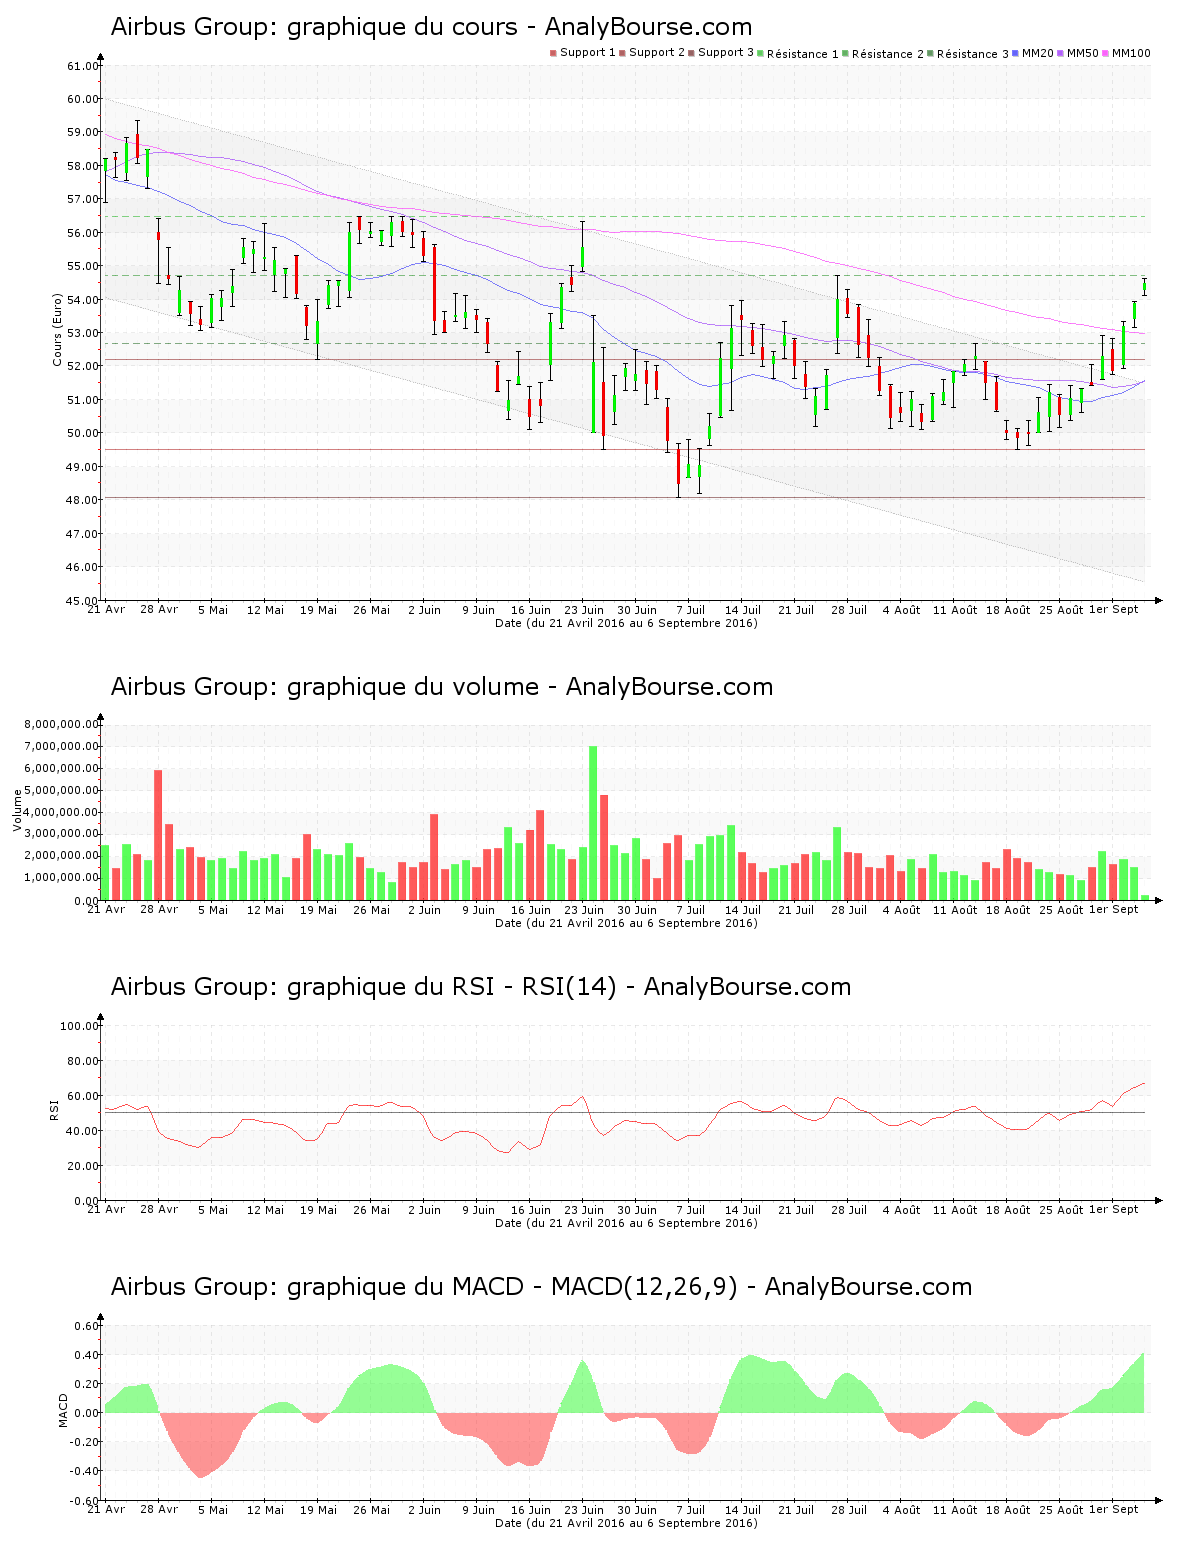This screenshot has height=1550, width=1200.
Task: Click the 56.00 value on the price axis
Action: (x=83, y=233)
